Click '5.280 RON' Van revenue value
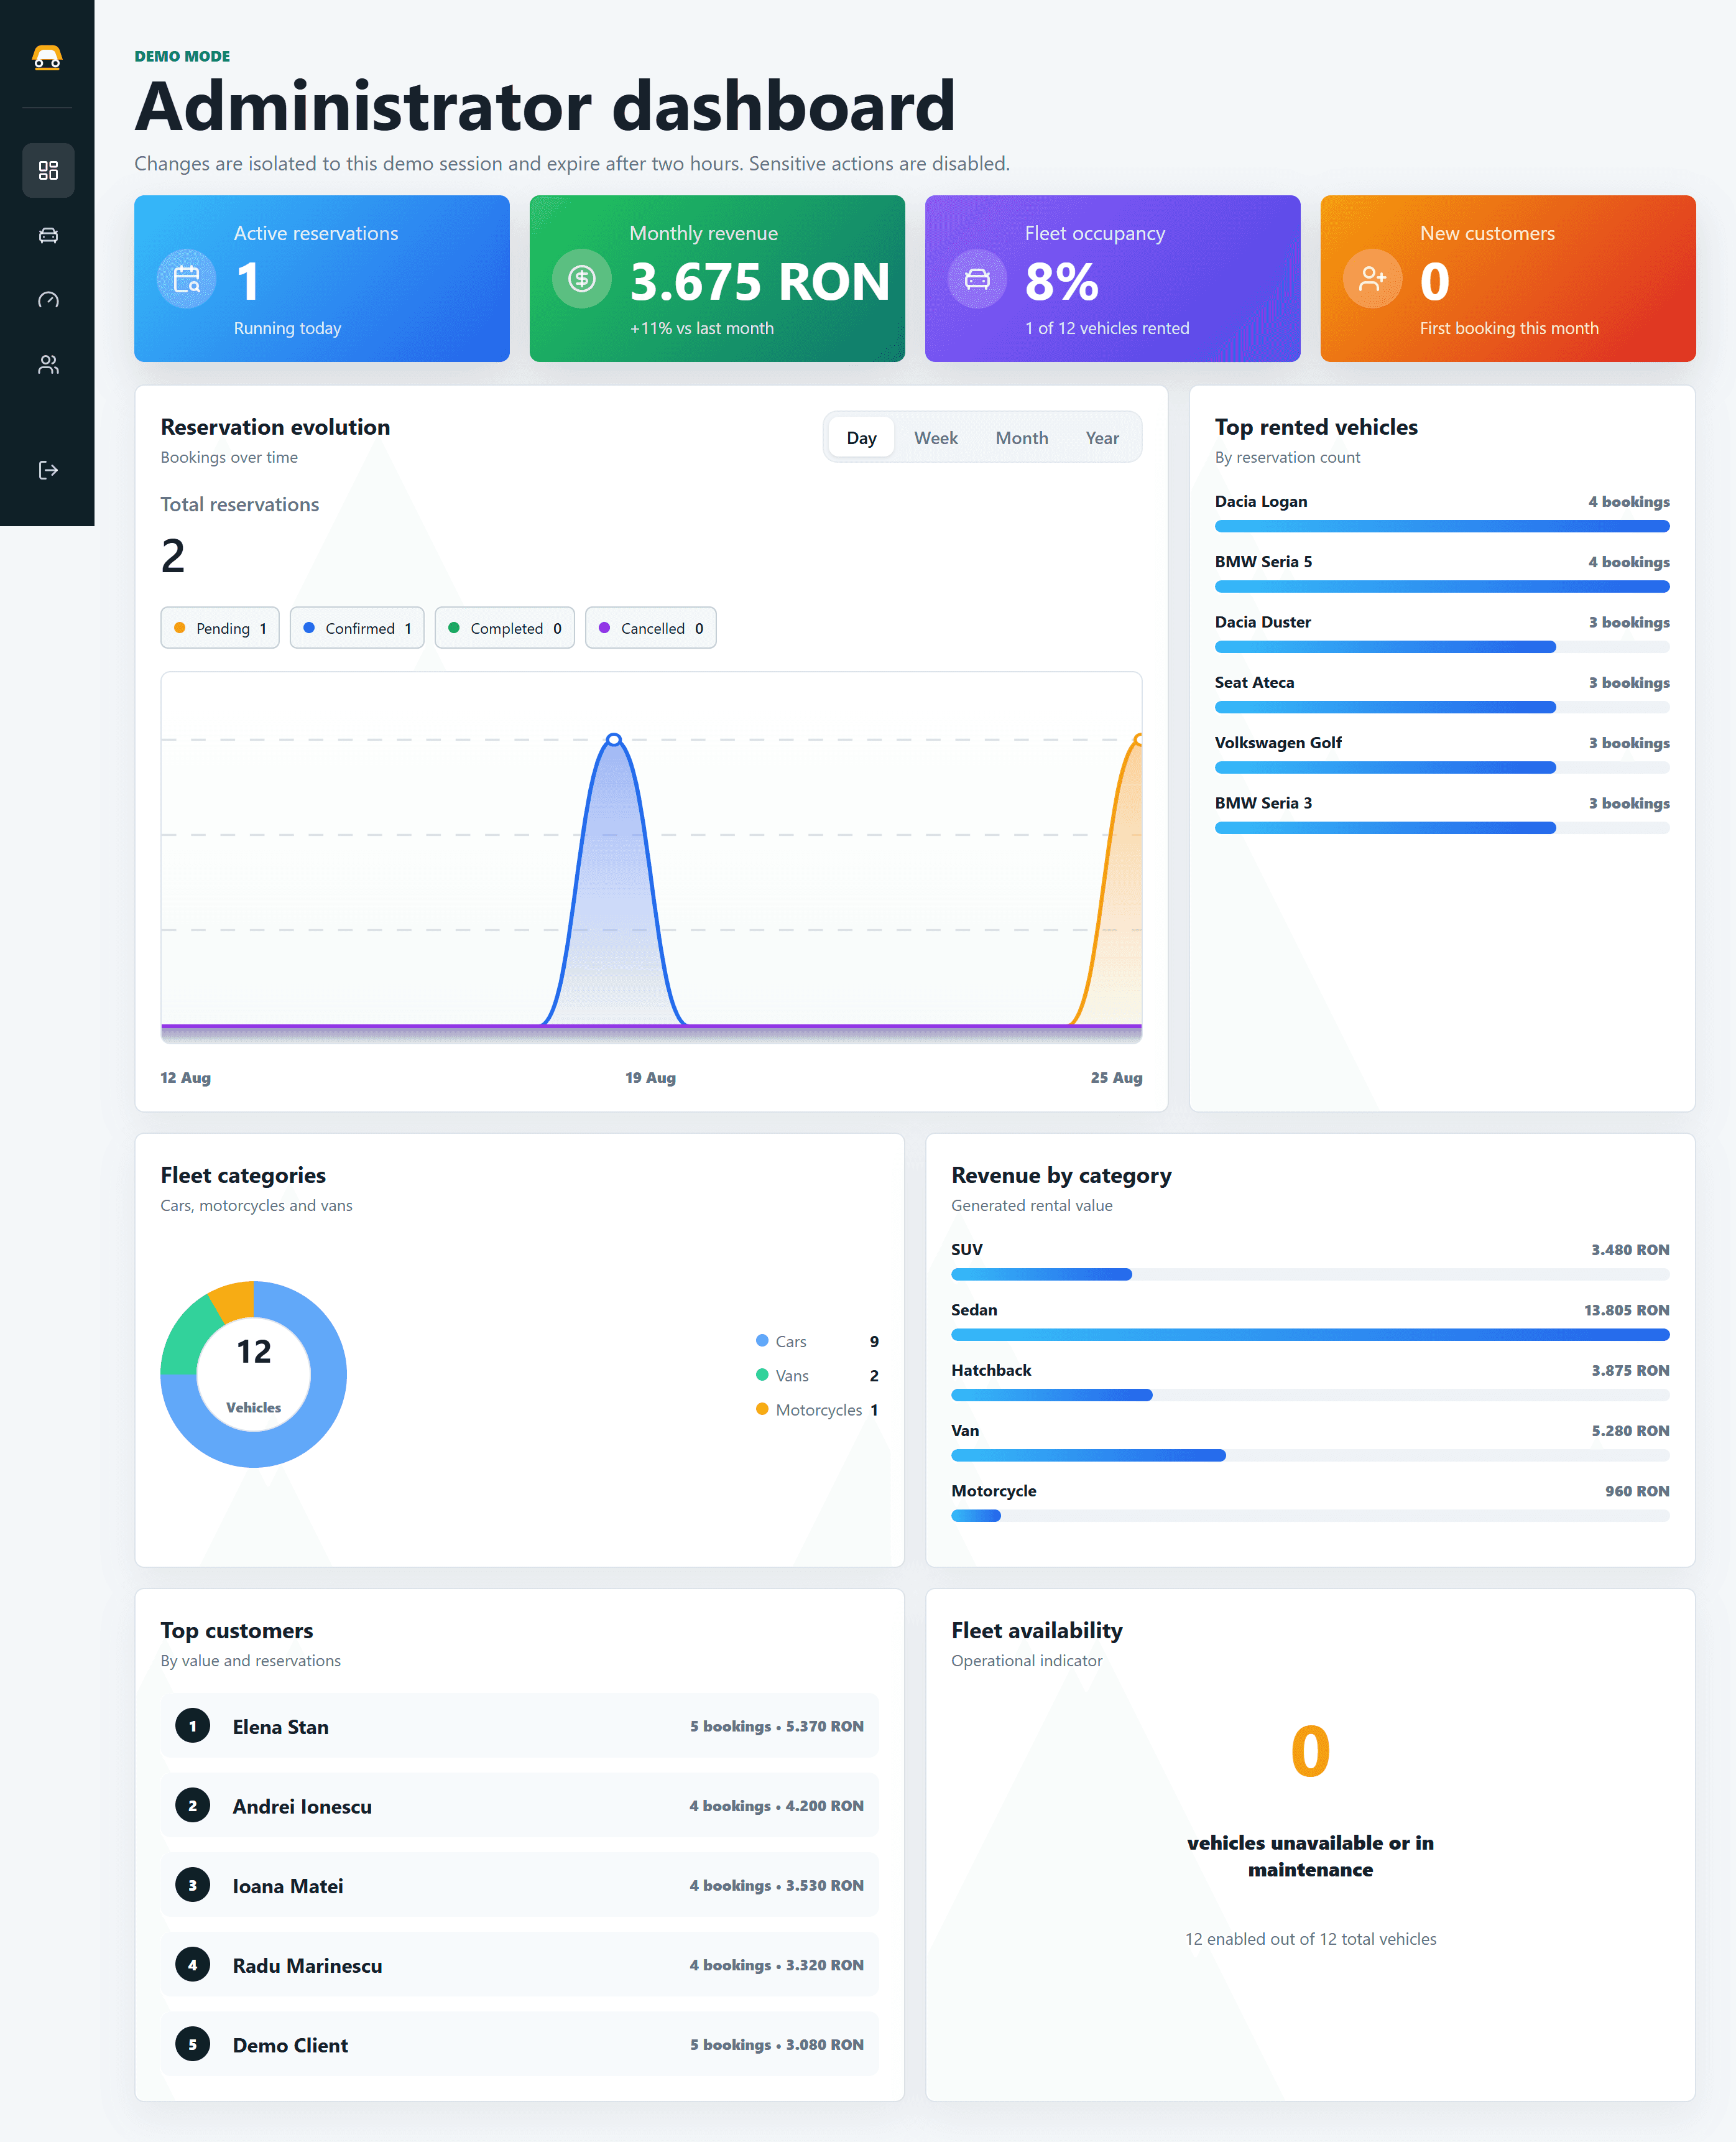This screenshot has height=2142, width=1736. pos(1630,1431)
